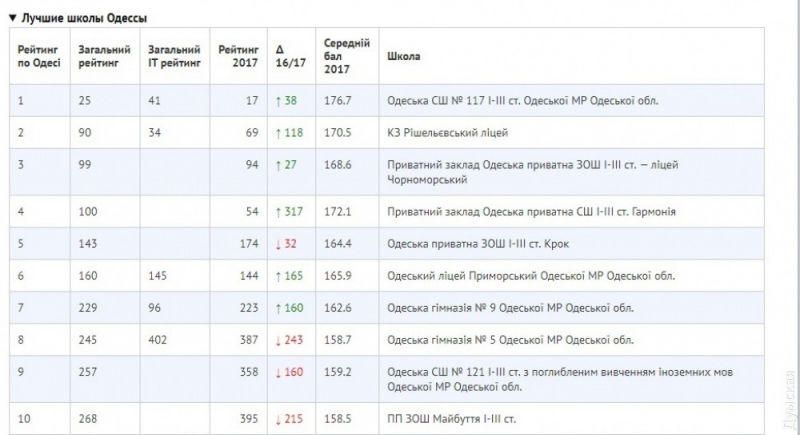The width and height of the screenshot is (800, 435).
Task: Click Одеський ліцей Приморський school name
Action: [x=531, y=276]
